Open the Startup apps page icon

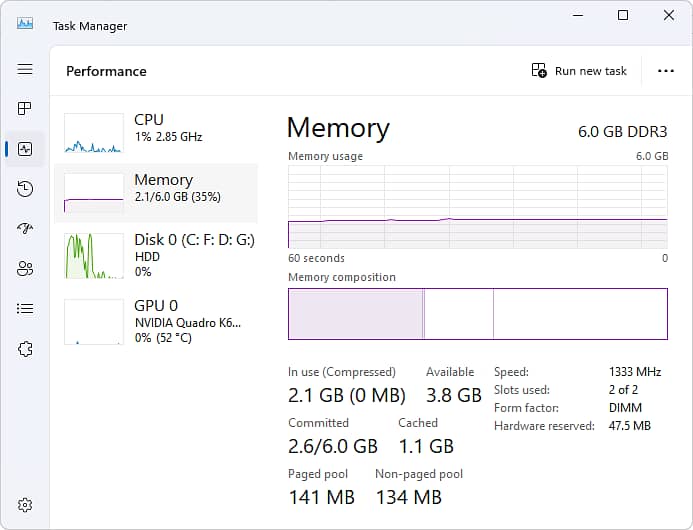tap(25, 228)
